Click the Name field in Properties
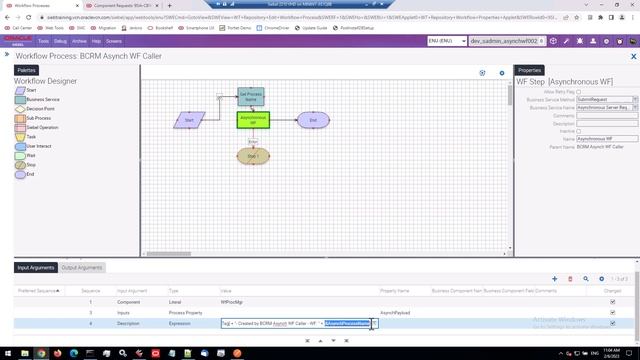 (607, 139)
